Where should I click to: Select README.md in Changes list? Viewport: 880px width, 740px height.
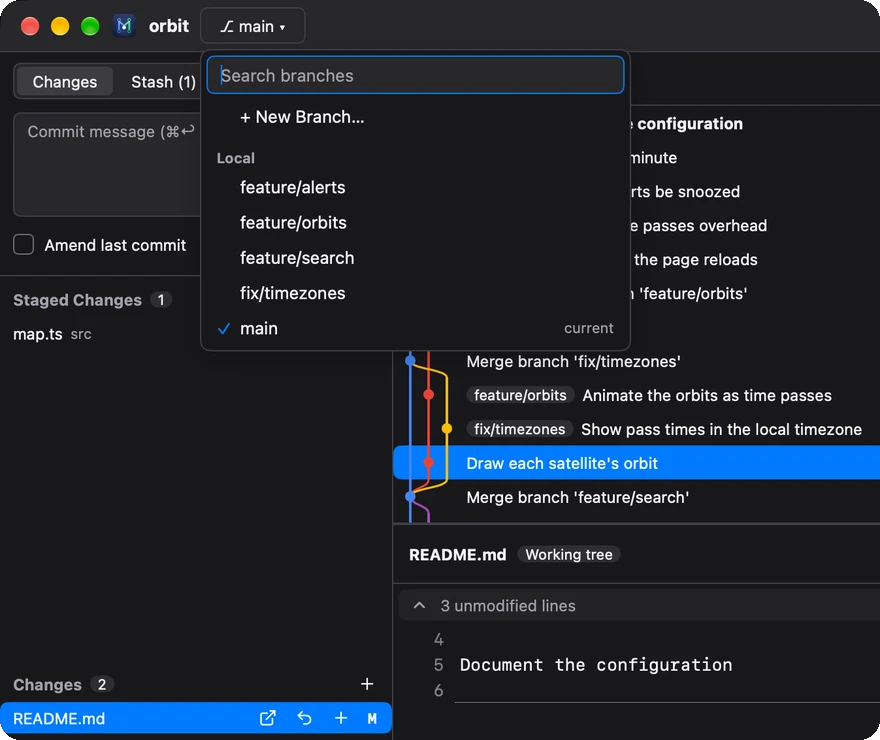(196, 718)
